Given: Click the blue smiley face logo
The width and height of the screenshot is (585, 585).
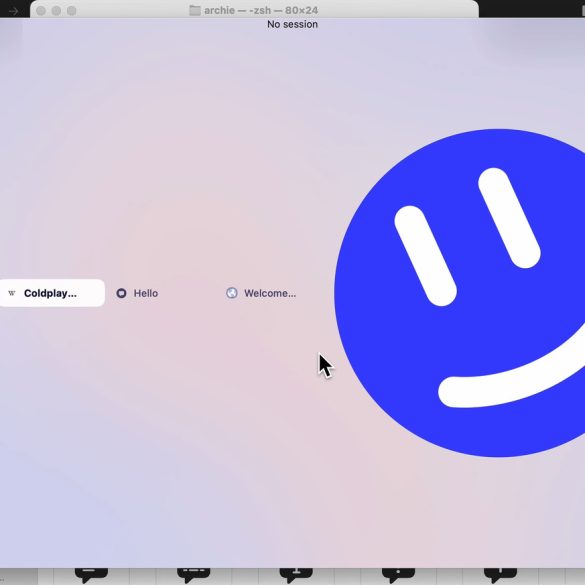Looking at the screenshot, I should point(460,293).
